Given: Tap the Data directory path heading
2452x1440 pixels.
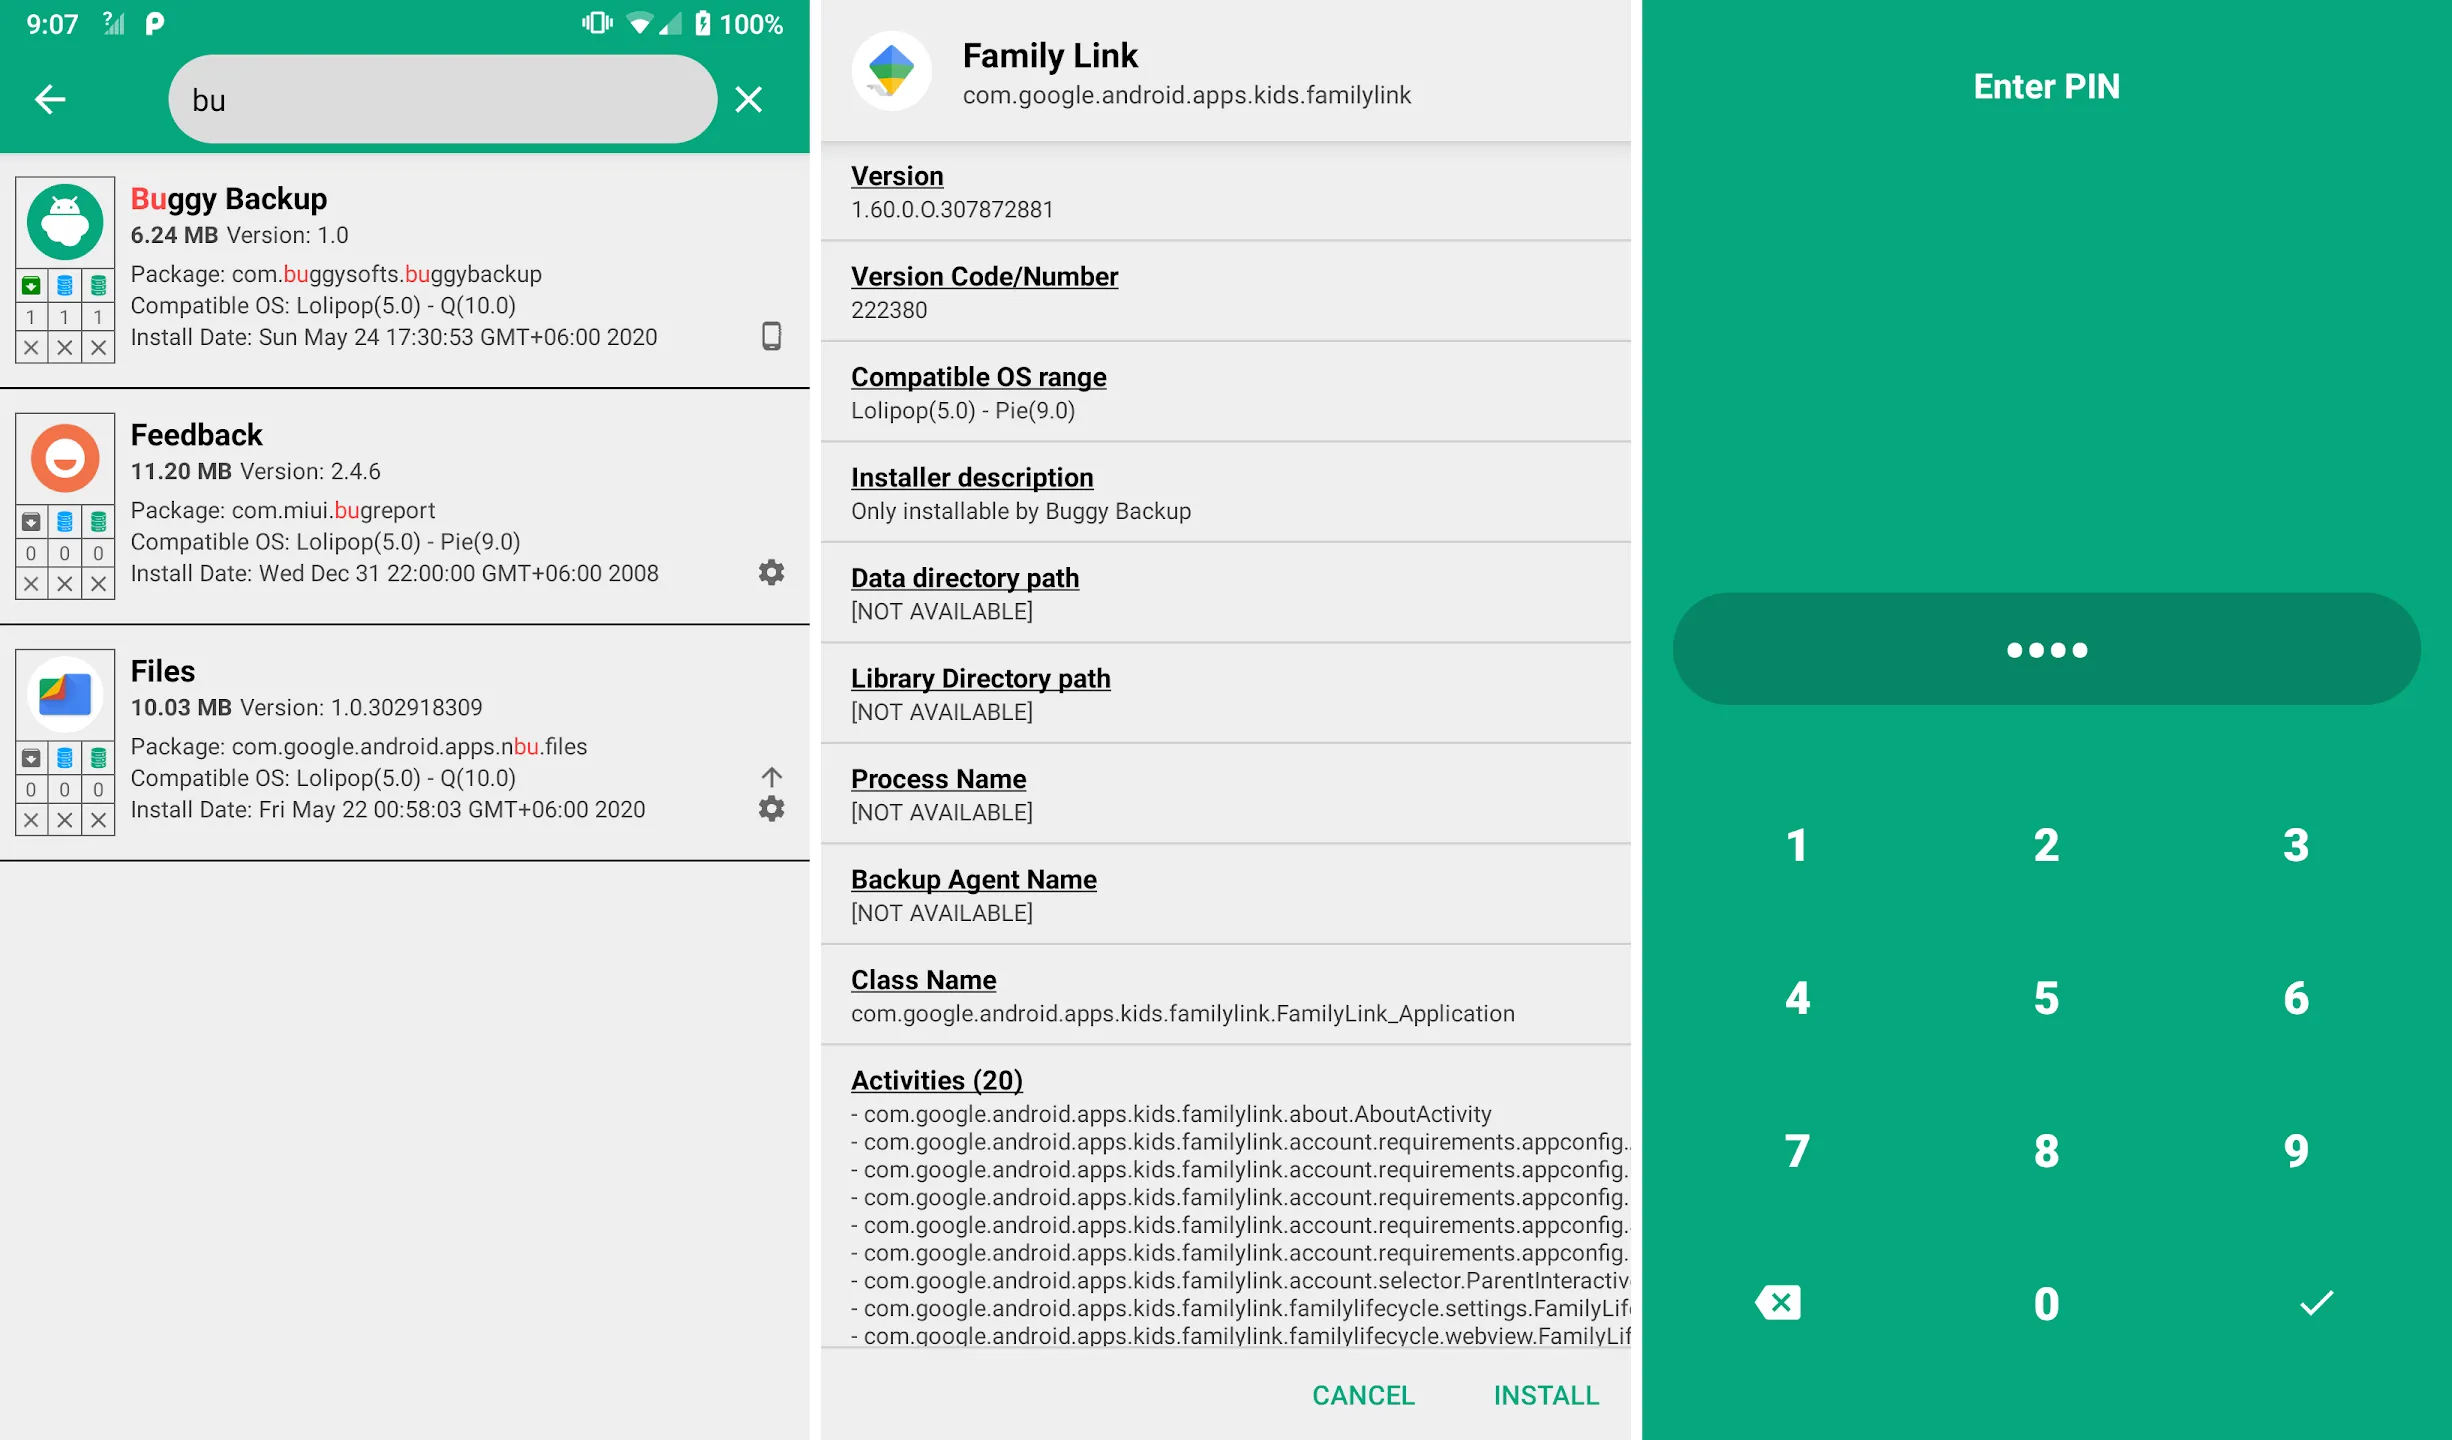Looking at the screenshot, I should (965, 578).
